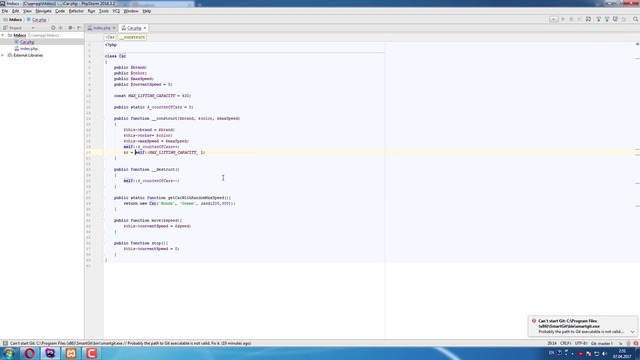Open Project panel settings gear
Screen dimensions: 640x360
[x=70, y=28]
